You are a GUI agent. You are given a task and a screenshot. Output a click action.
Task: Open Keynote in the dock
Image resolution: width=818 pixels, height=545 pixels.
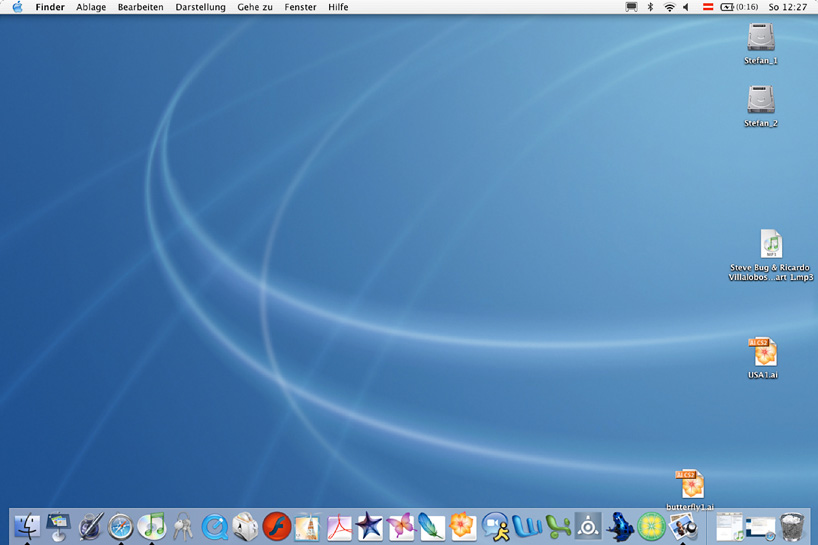(x=59, y=525)
